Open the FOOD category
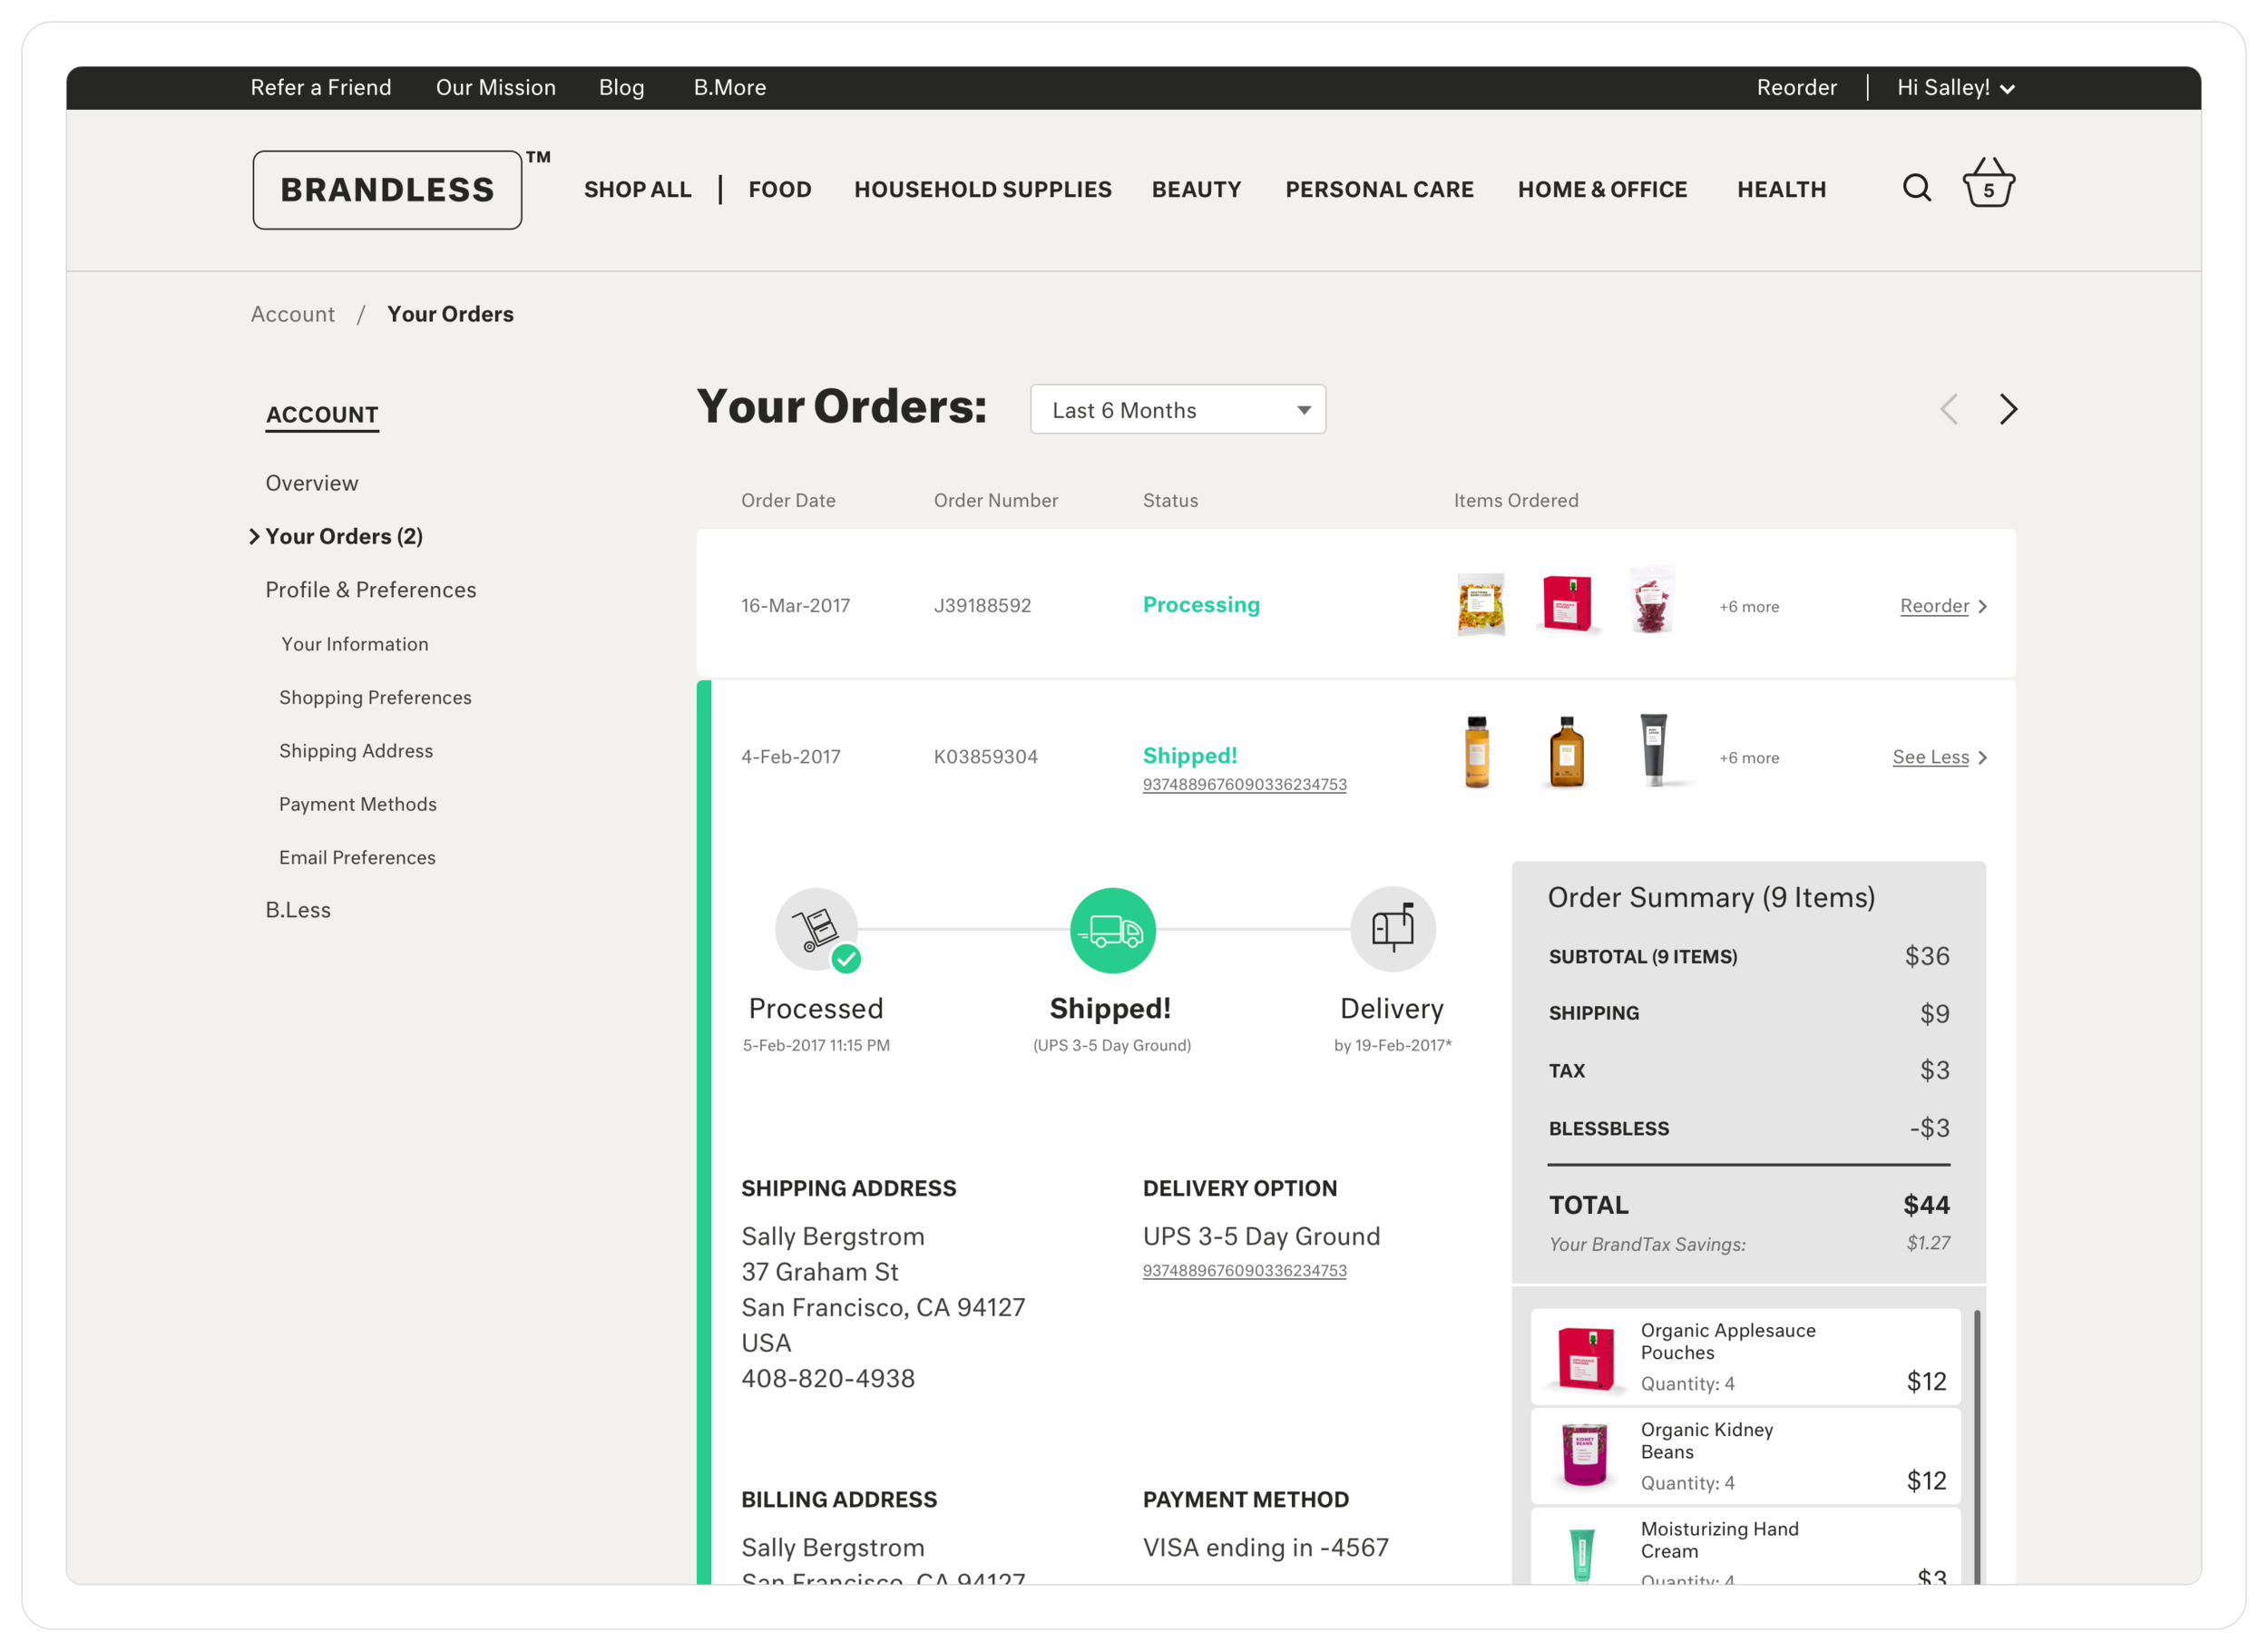The image size is (2268, 1651). [x=780, y=189]
